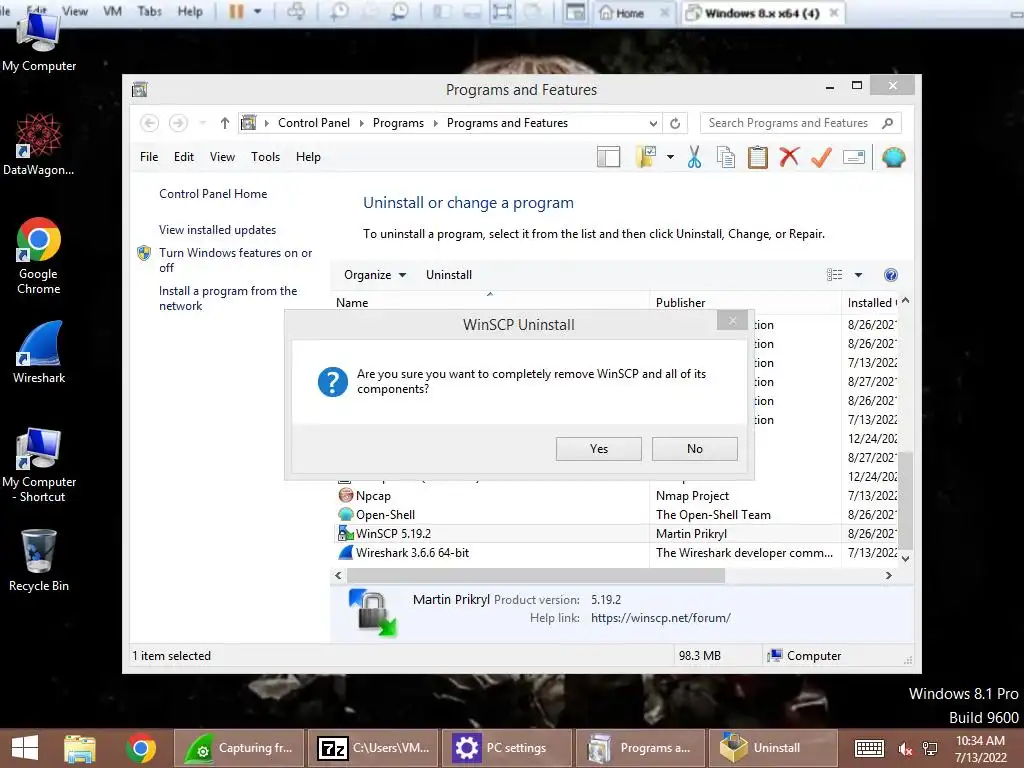Click the Up one level arrow
This screenshot has height=768, width=1024.
click(225, 123)
